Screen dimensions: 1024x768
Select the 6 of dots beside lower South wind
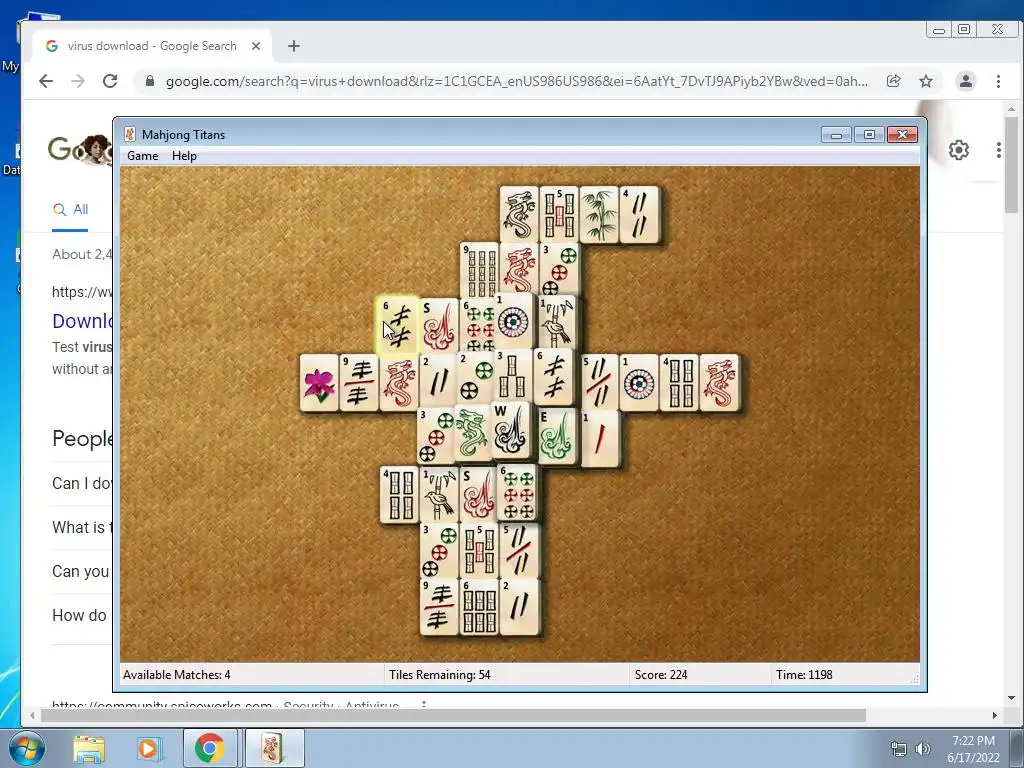518,493
